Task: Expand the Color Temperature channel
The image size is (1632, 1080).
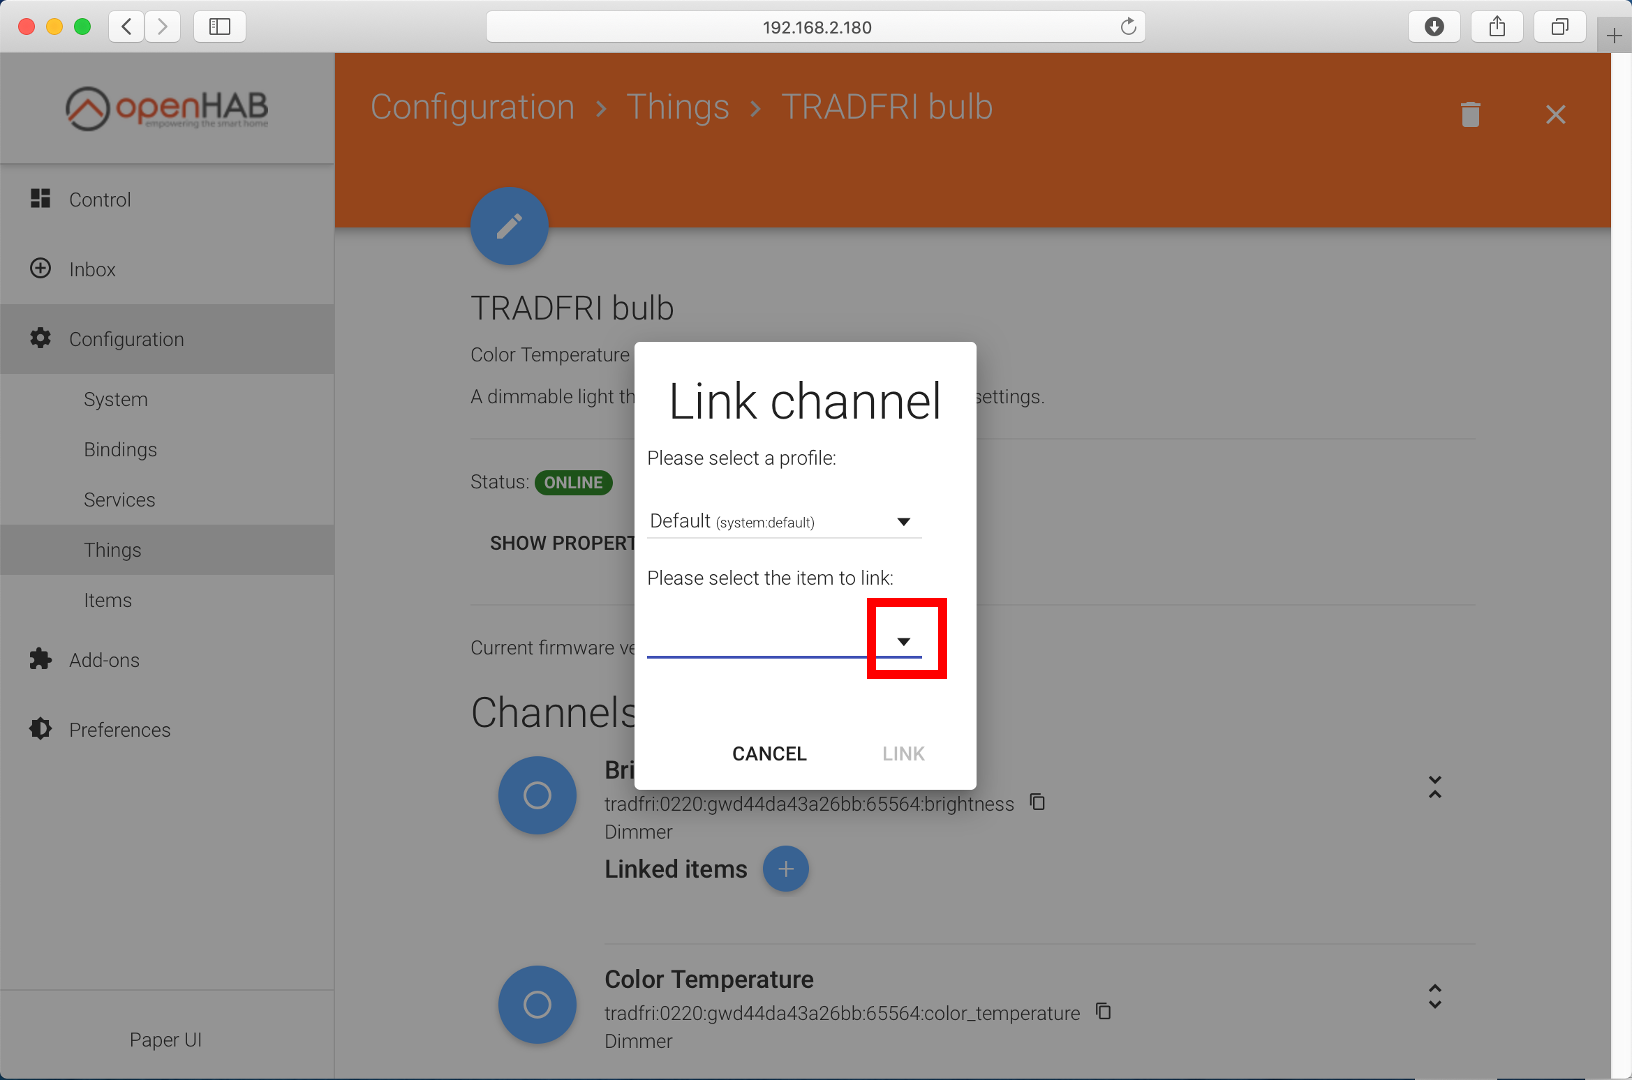Action: [1435, 996]
